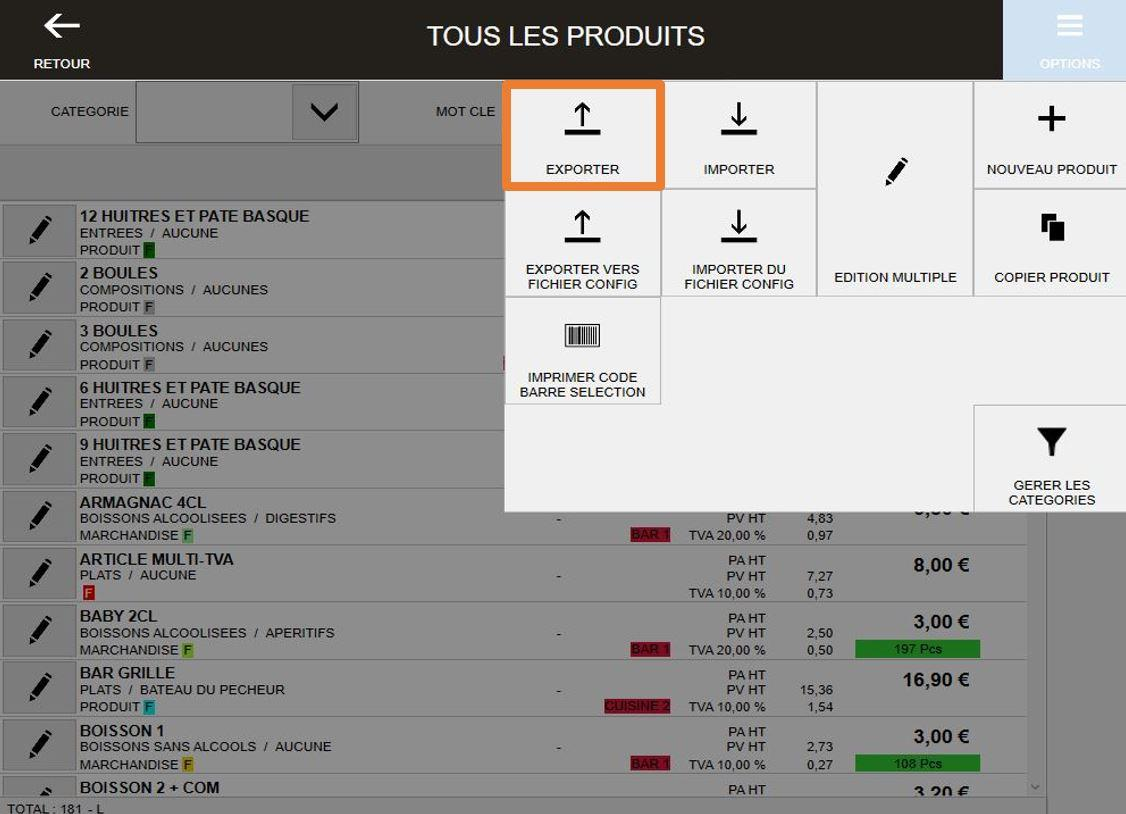Select ARTICLE MULTI-TVA product name
Viewport: 1126px width, 814px height.
[157, 559]
